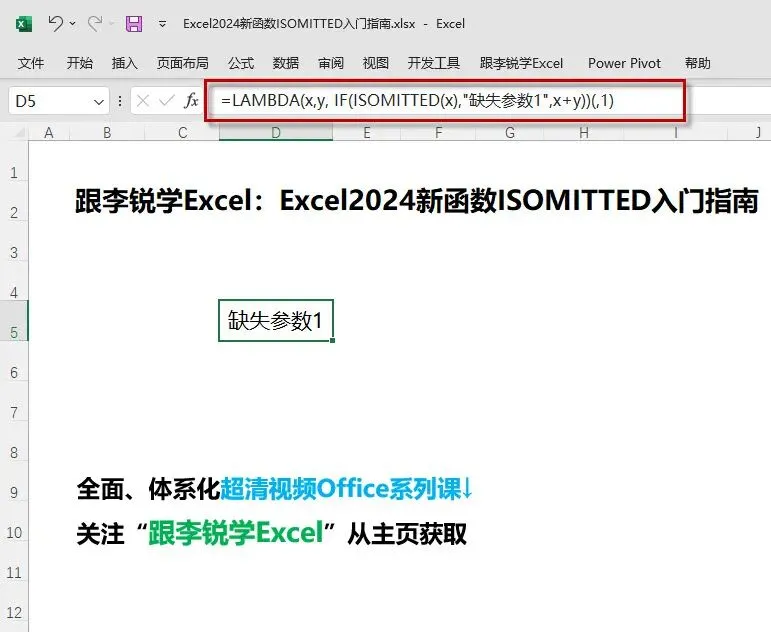Open Customize Quick Access Toolbar dropdown

(162, 24)
